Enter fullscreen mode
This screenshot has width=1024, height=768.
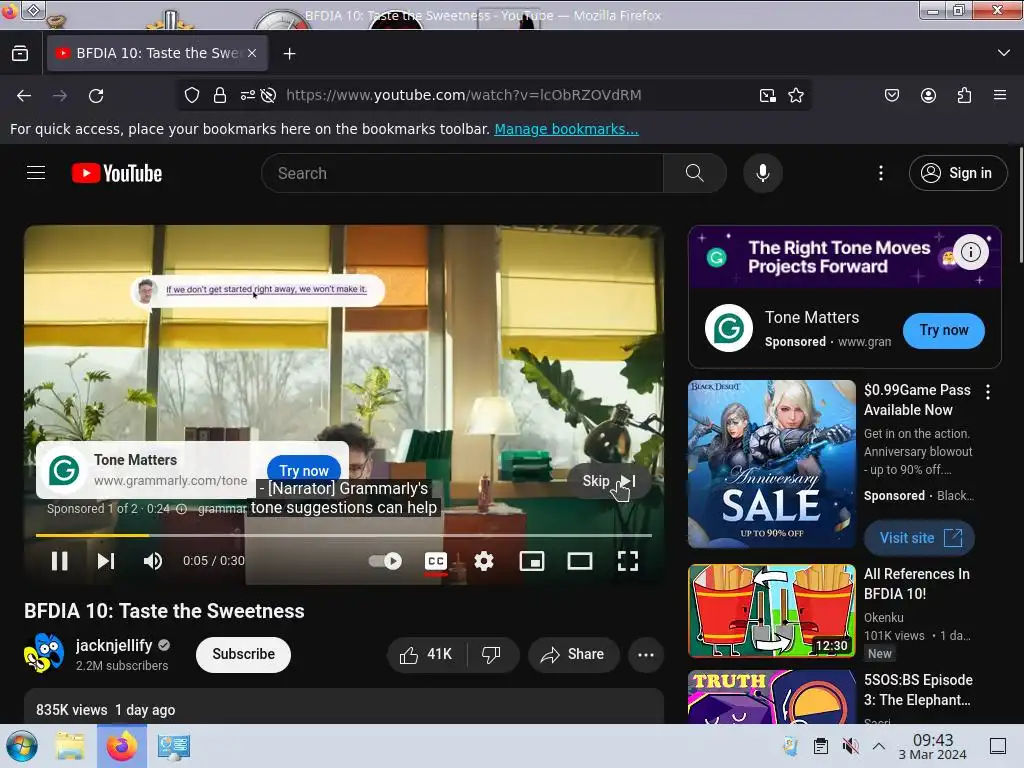coord(628,561)
